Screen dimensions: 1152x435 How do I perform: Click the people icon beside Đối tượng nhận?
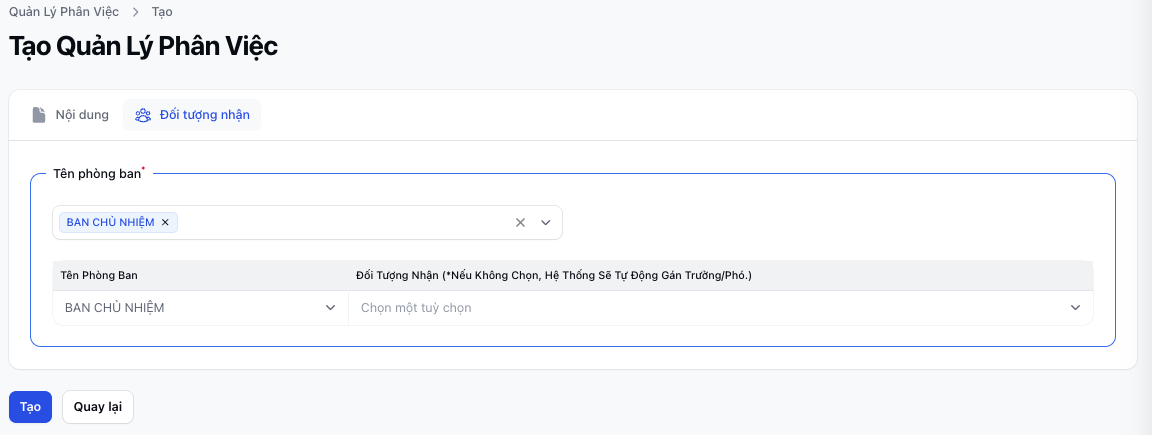point(143,115)
